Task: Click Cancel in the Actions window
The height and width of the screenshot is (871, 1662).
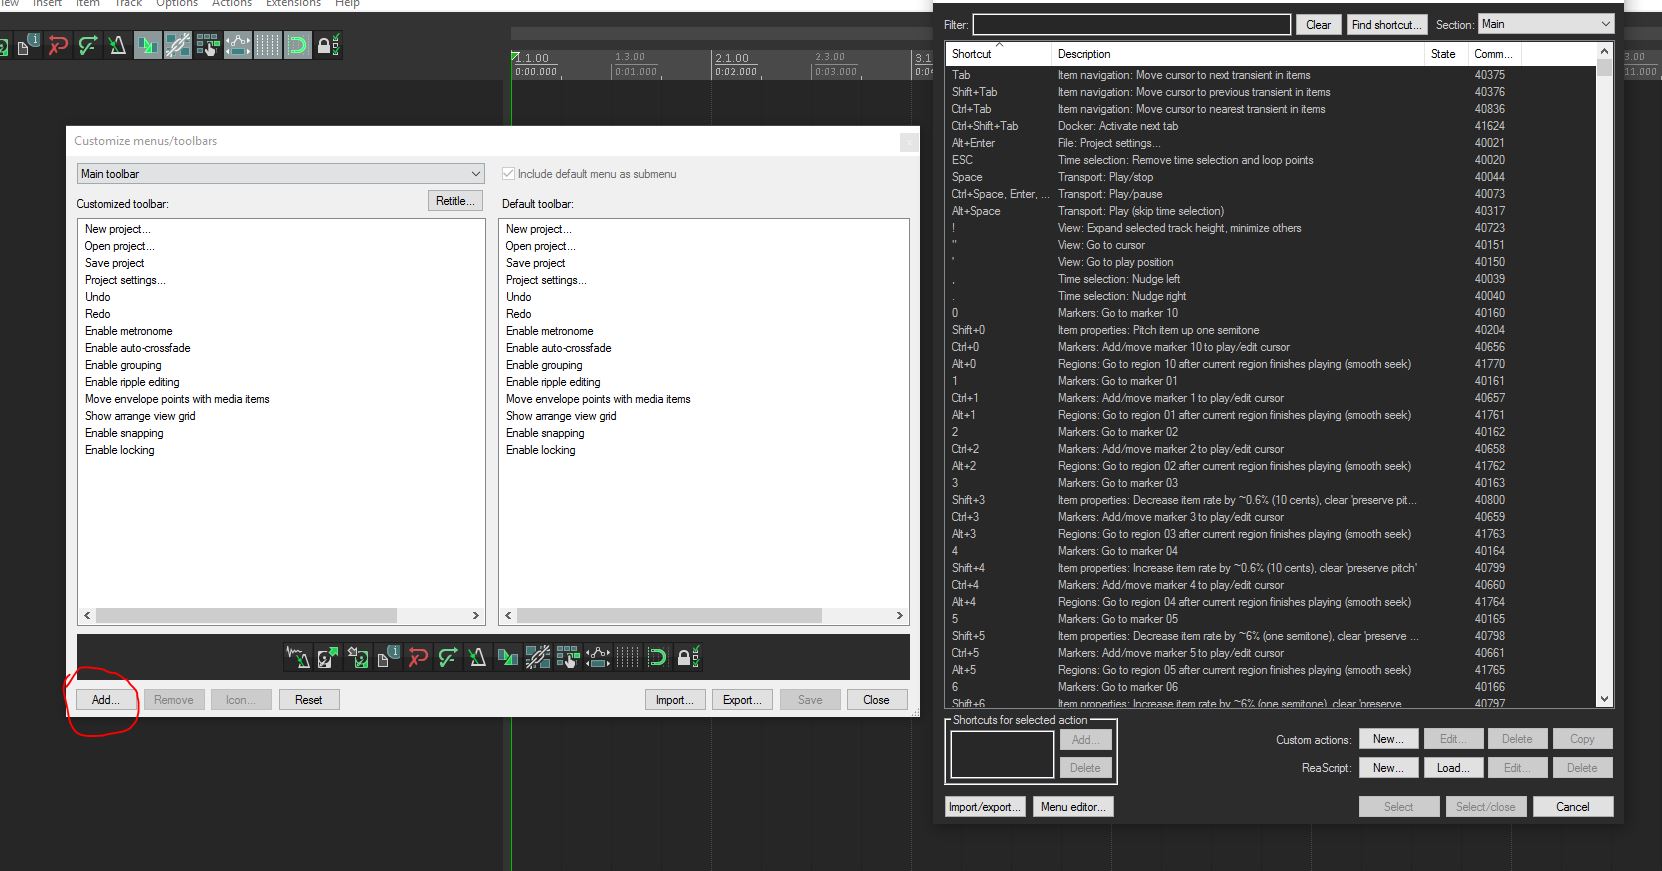Action: pos(1572,807)
